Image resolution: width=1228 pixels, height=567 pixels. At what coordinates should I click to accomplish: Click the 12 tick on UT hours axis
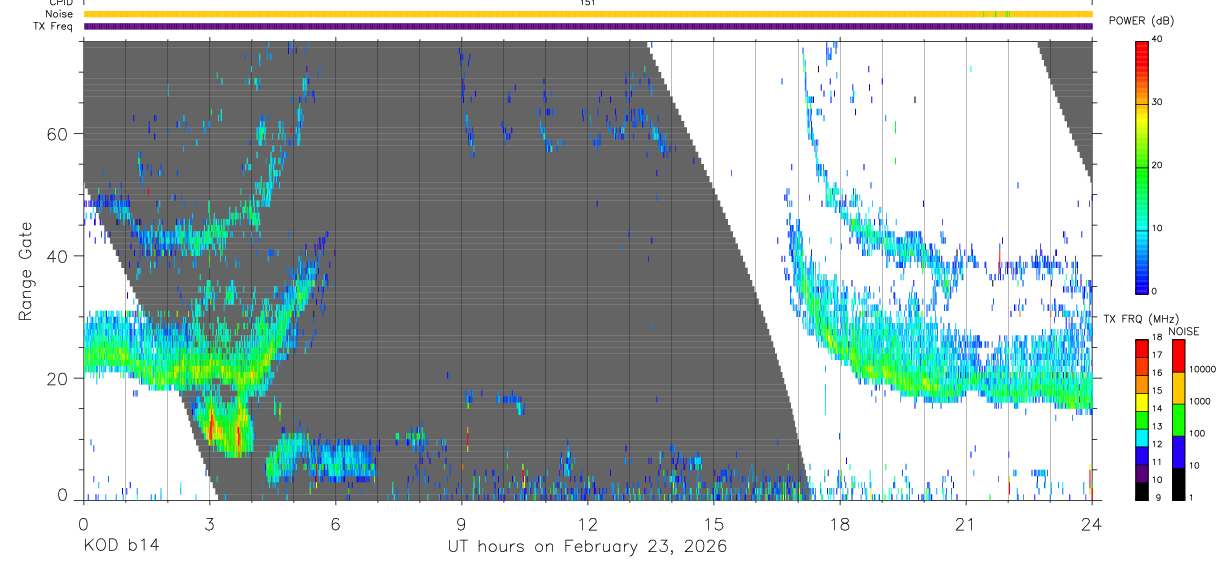pos(587,524)
